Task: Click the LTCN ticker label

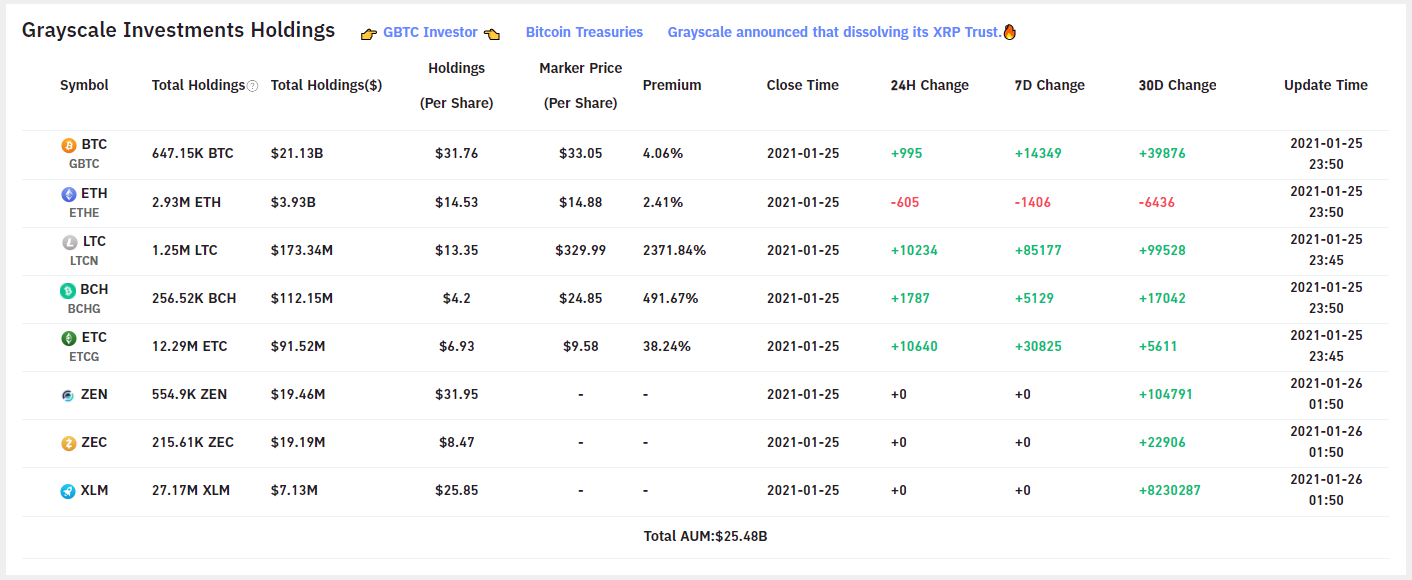Action: tap(84, 260)
